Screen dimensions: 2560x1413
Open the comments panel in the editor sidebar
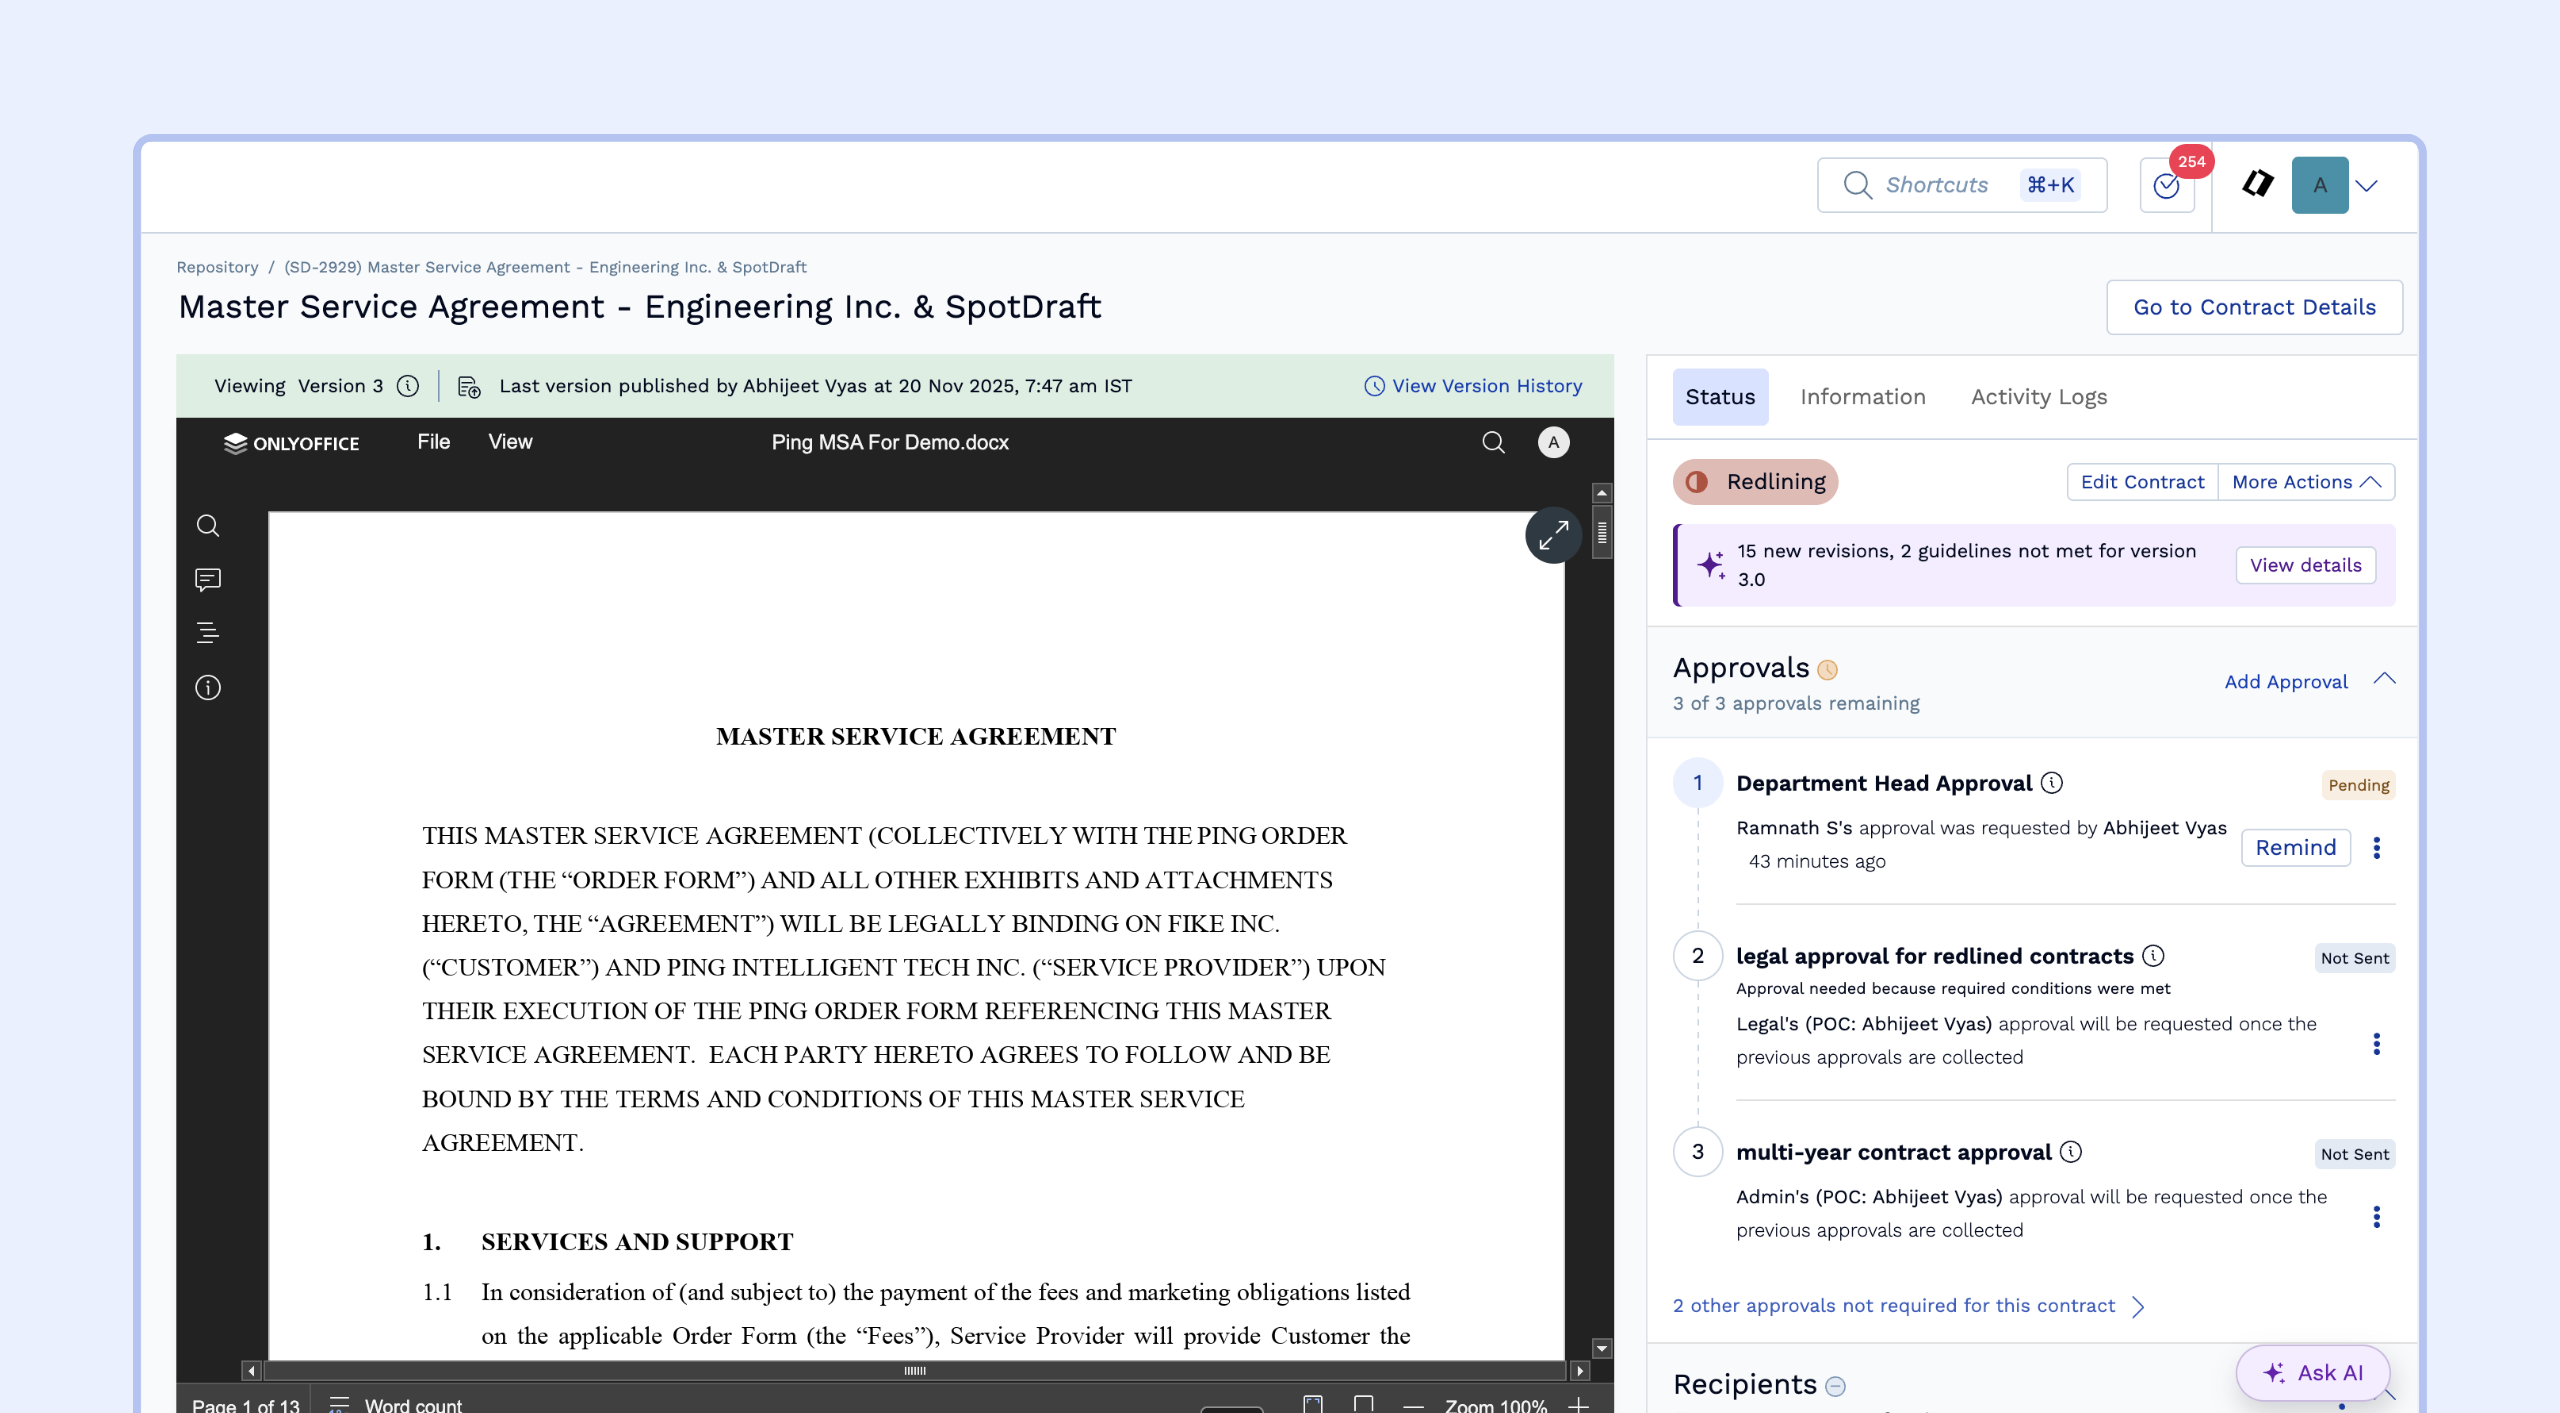coord(208,580)
